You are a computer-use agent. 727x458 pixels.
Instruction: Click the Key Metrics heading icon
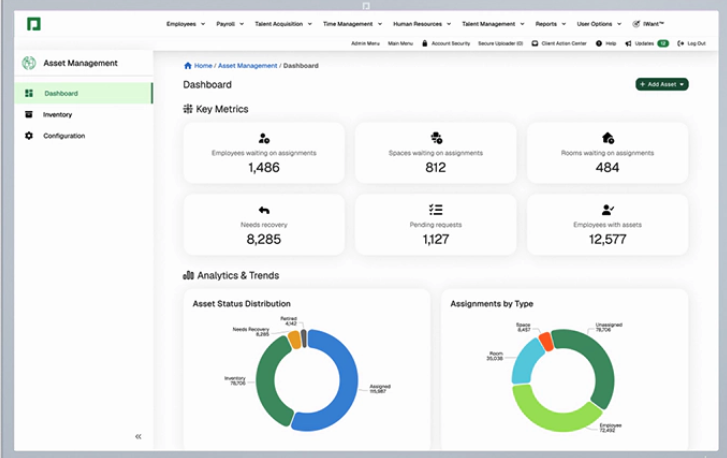click(188, 109)
